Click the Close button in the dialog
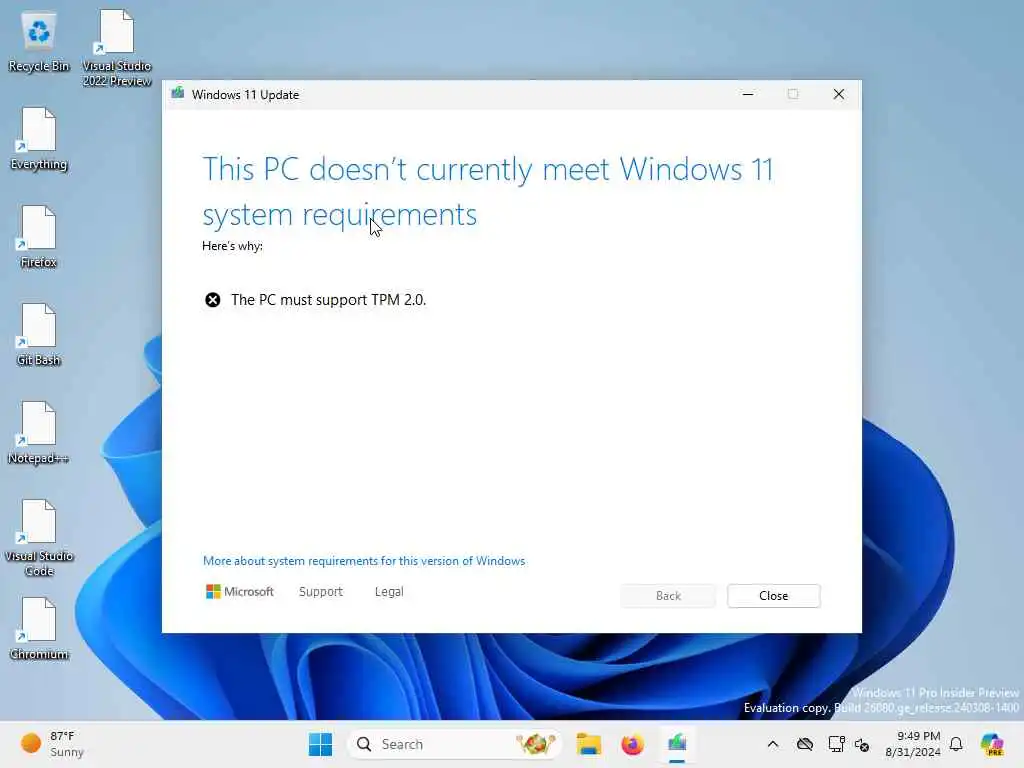This screenshot has height=768, width=1024. (x=773, y=596)
